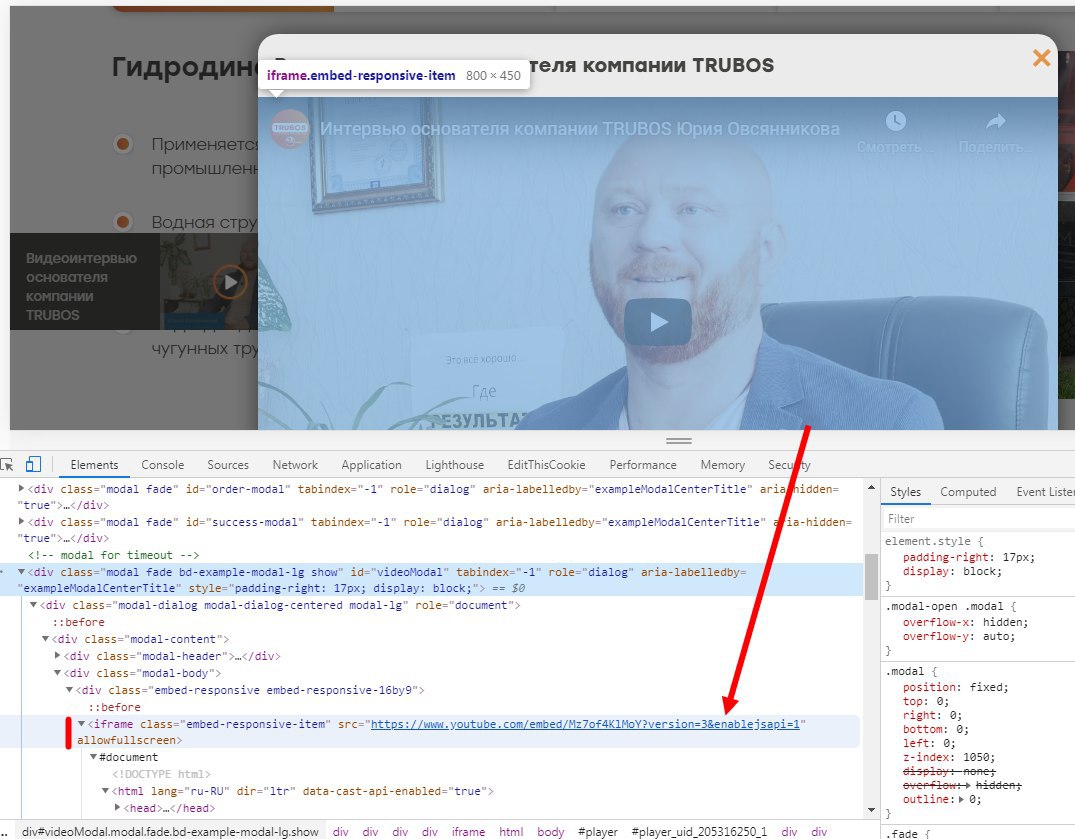Play the YouTube video in the modal

click(657, 321)
